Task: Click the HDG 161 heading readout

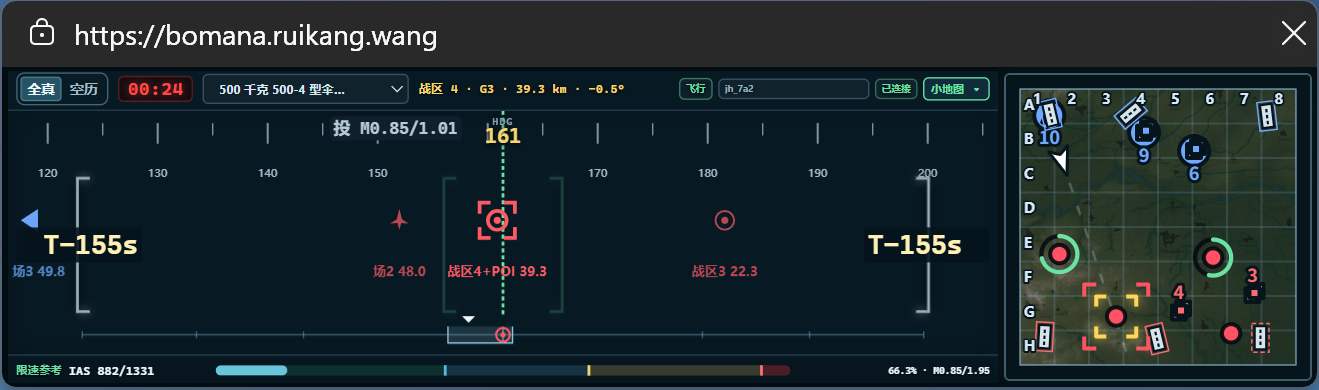Action: click(x=503, y=132)
